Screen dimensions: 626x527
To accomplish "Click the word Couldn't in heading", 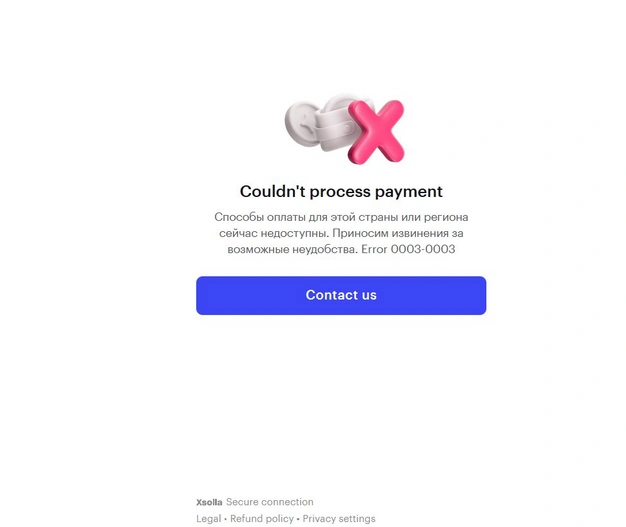I will [273, 191].
